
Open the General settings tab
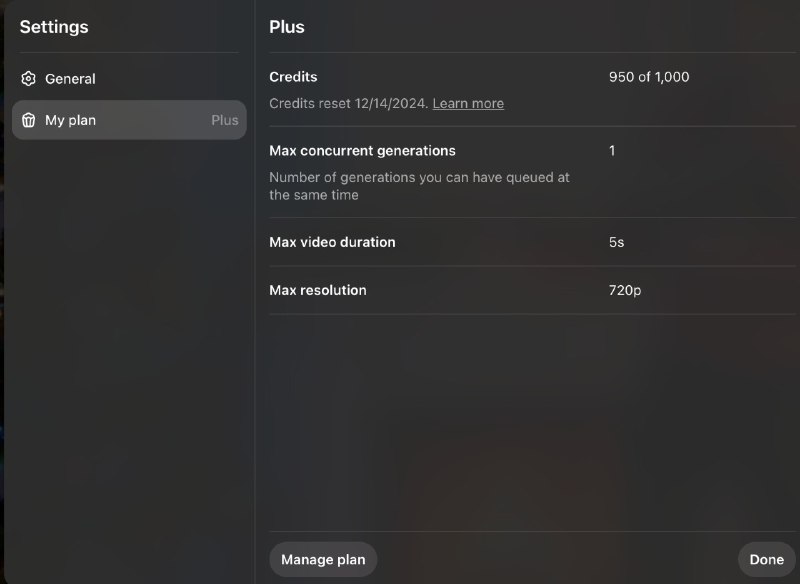(129, 79)
